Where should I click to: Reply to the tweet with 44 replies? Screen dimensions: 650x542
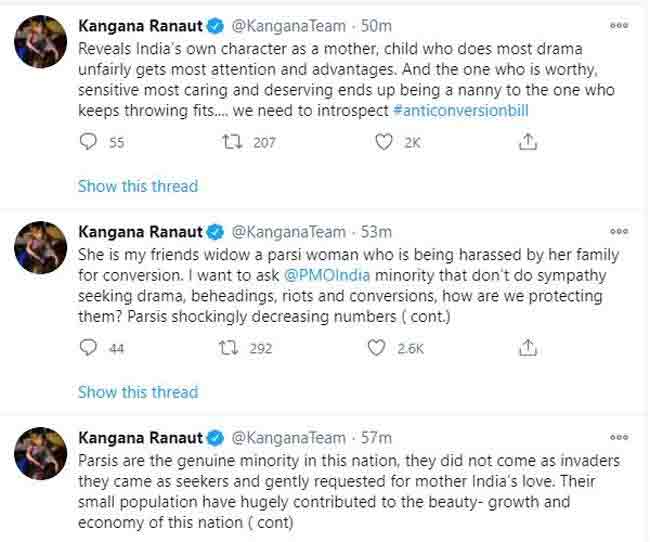(x=89, y=348)
